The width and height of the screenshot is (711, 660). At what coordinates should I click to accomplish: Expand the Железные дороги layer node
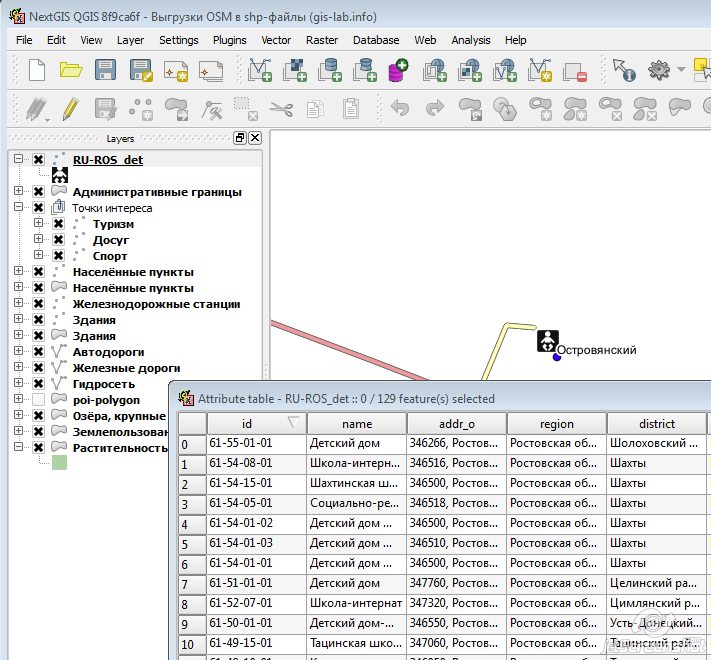click(x=18, y=366)
